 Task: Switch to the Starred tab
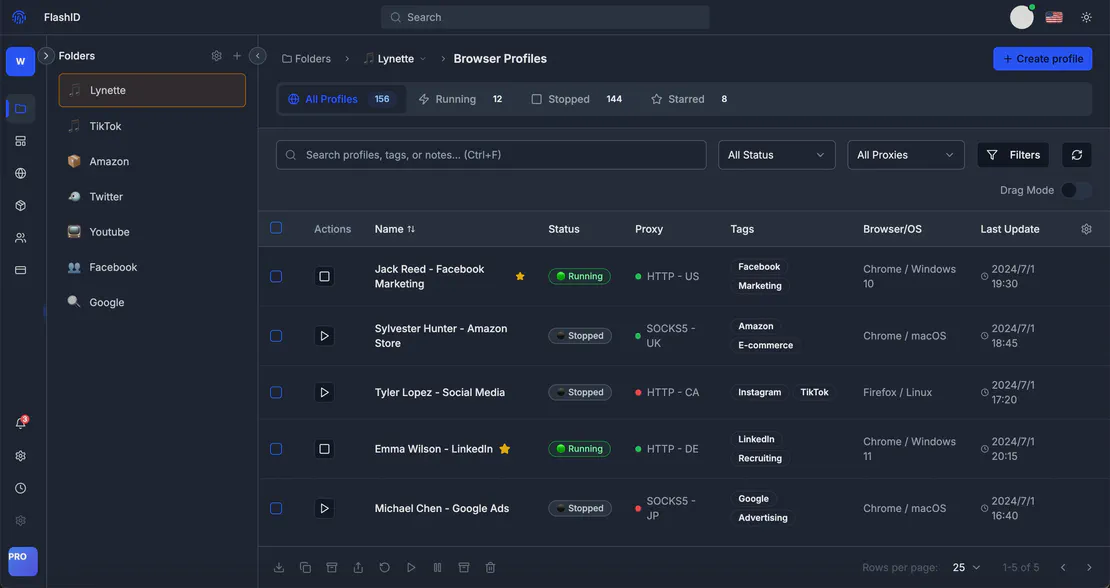point(689,99)
